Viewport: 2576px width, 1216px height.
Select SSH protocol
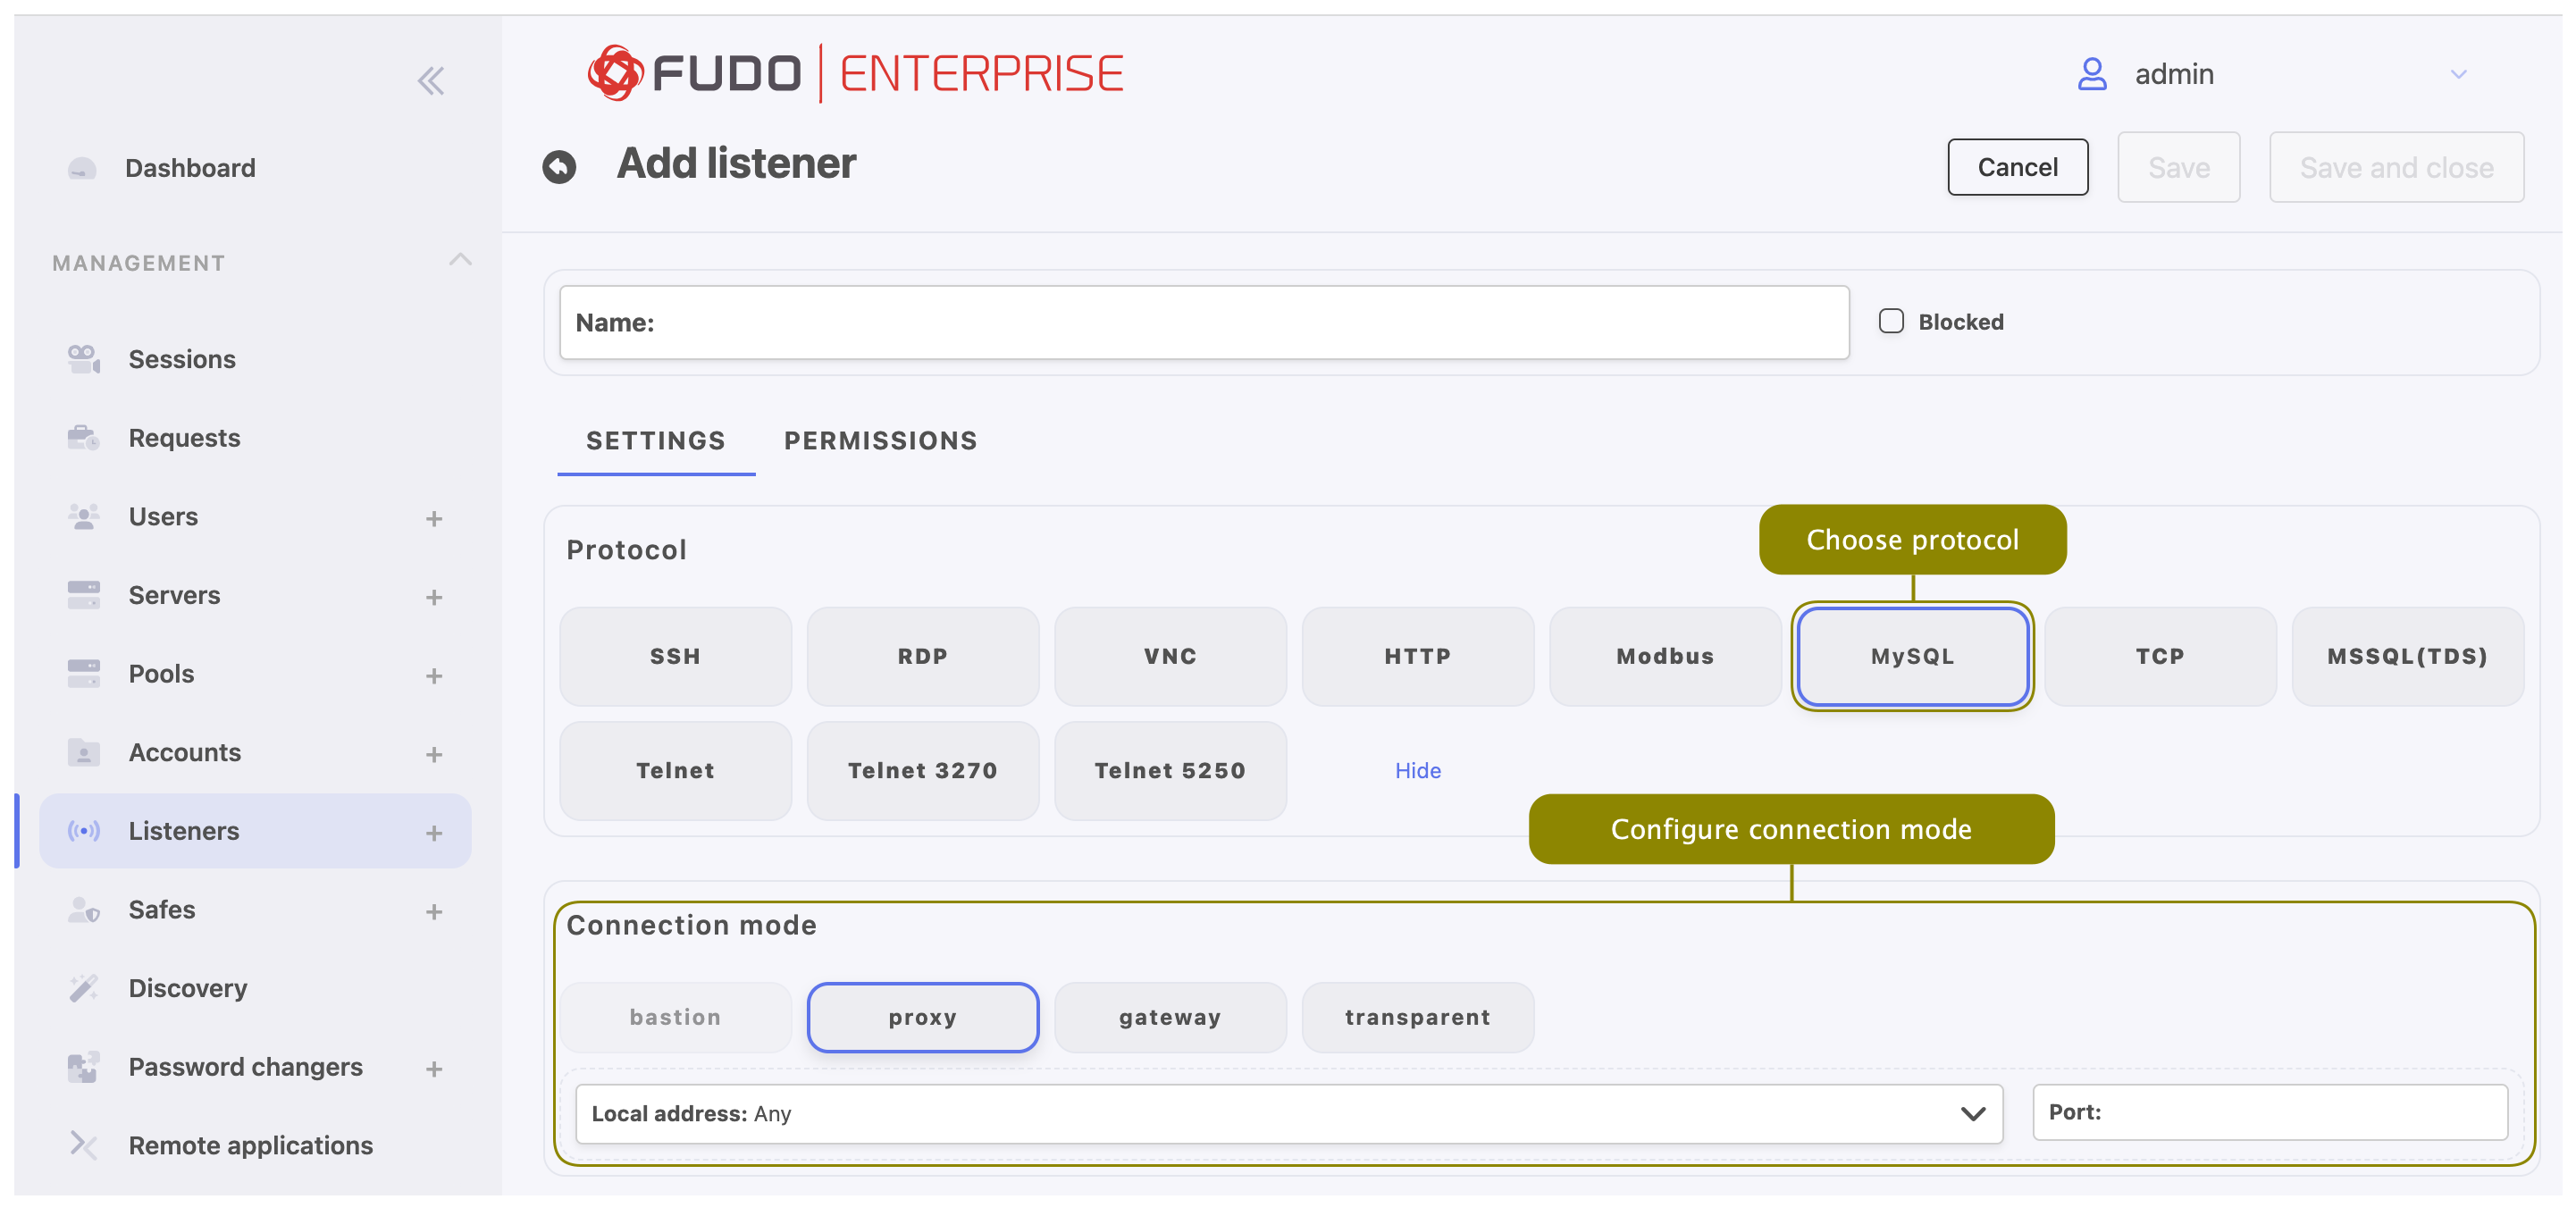[x=675, y=656]
